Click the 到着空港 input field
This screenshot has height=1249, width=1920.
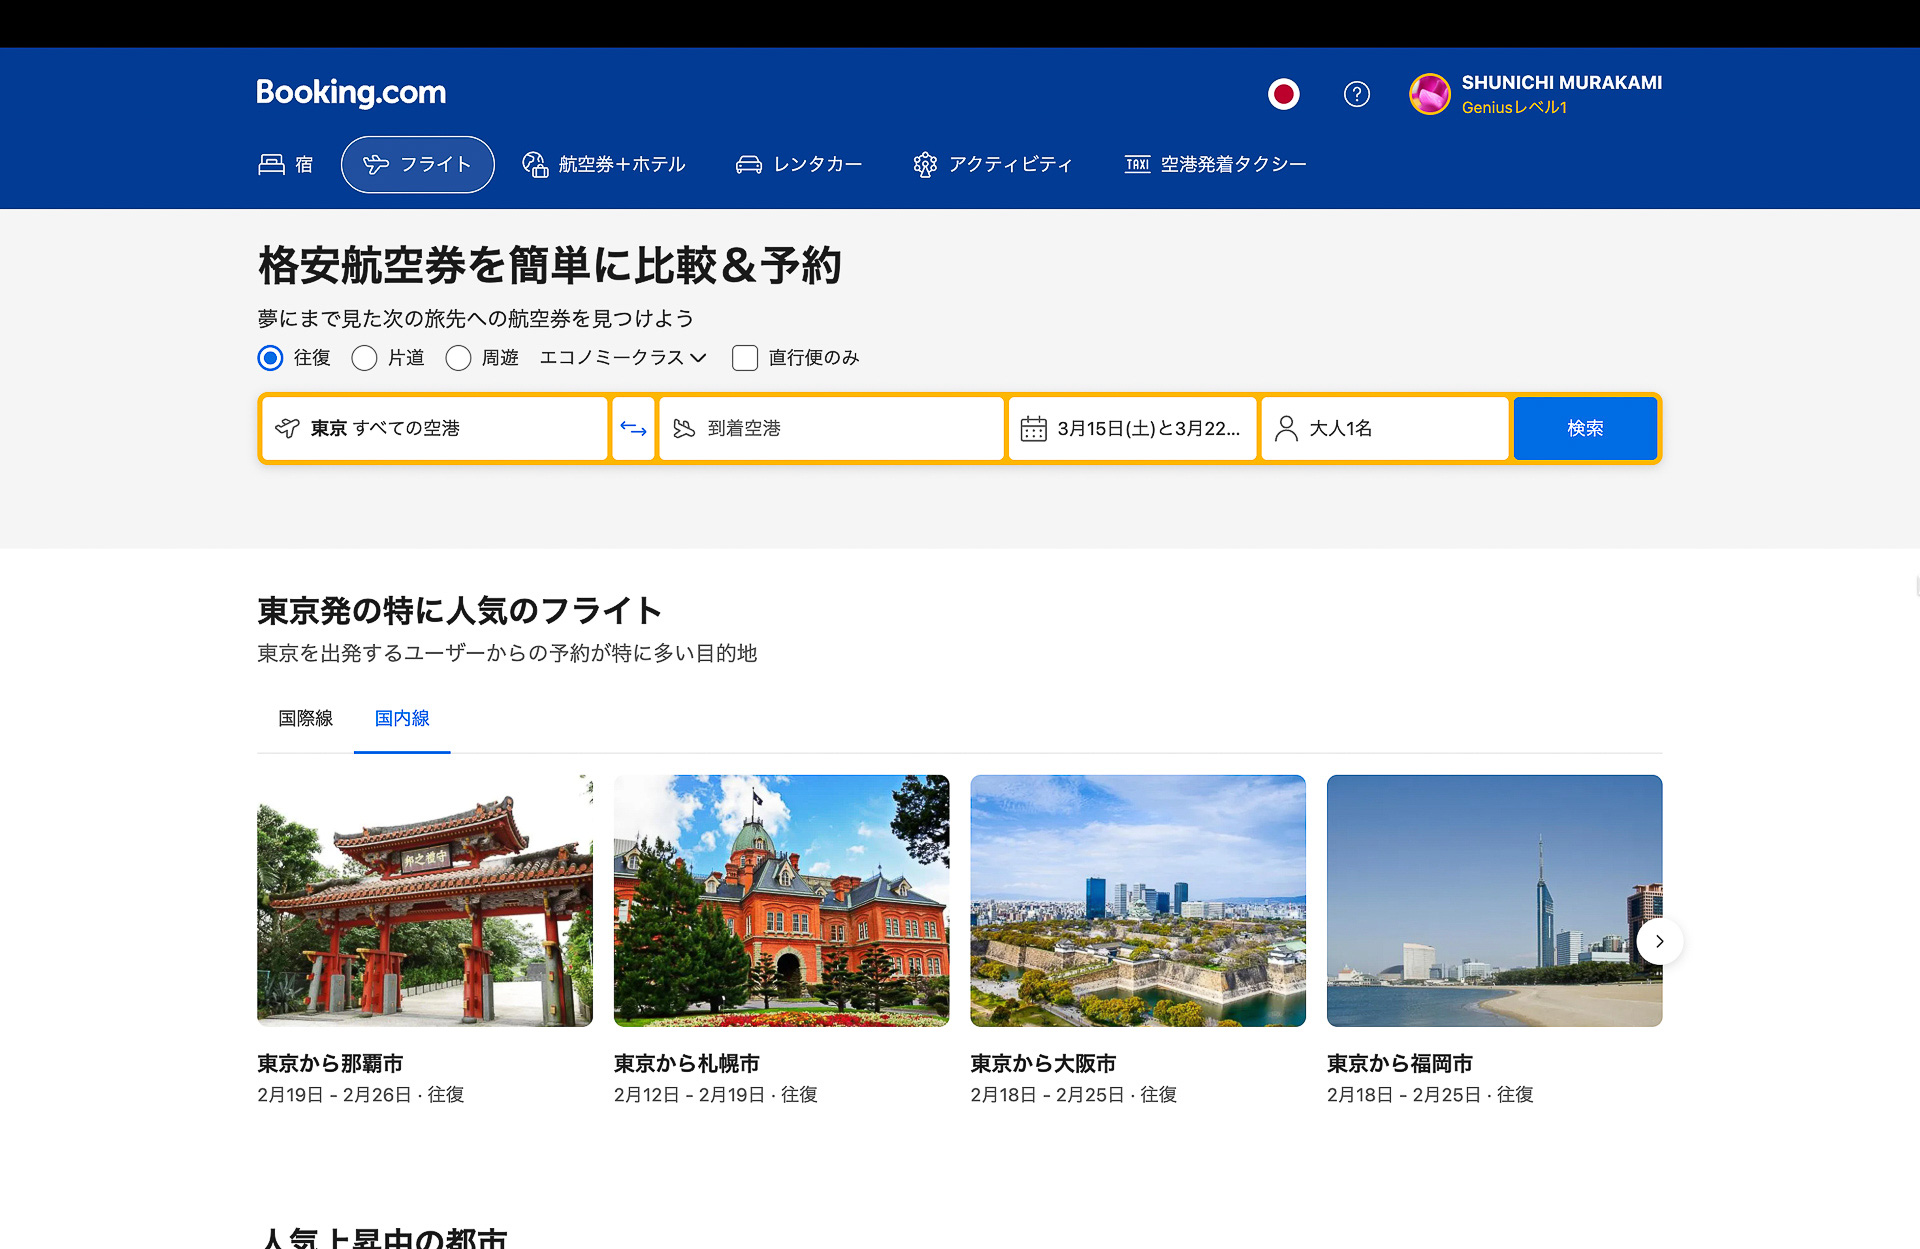[x=831, y=428]
